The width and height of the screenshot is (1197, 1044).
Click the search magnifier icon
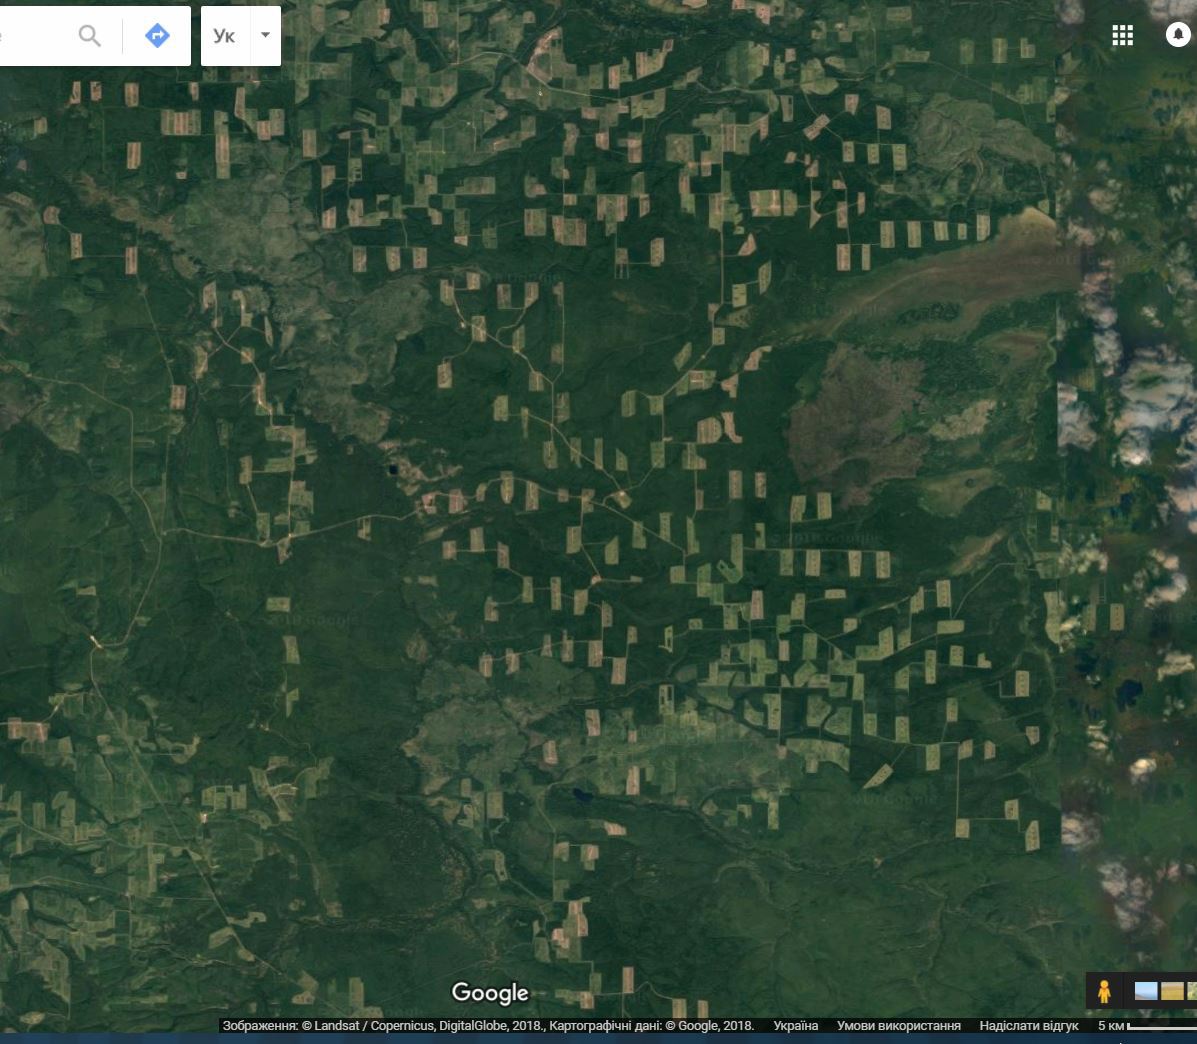tap(90, 36)
